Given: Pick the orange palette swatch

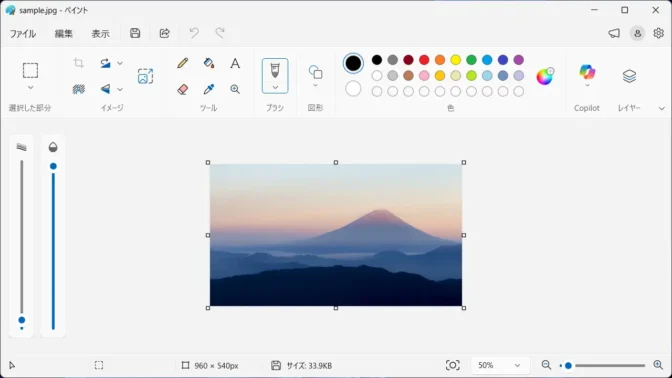Looking at the screenshot, I should click(440, 60).
